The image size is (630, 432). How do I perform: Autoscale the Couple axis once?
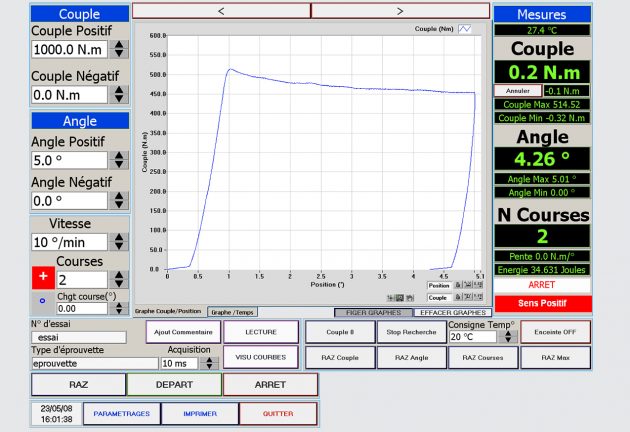coord(468,297)
